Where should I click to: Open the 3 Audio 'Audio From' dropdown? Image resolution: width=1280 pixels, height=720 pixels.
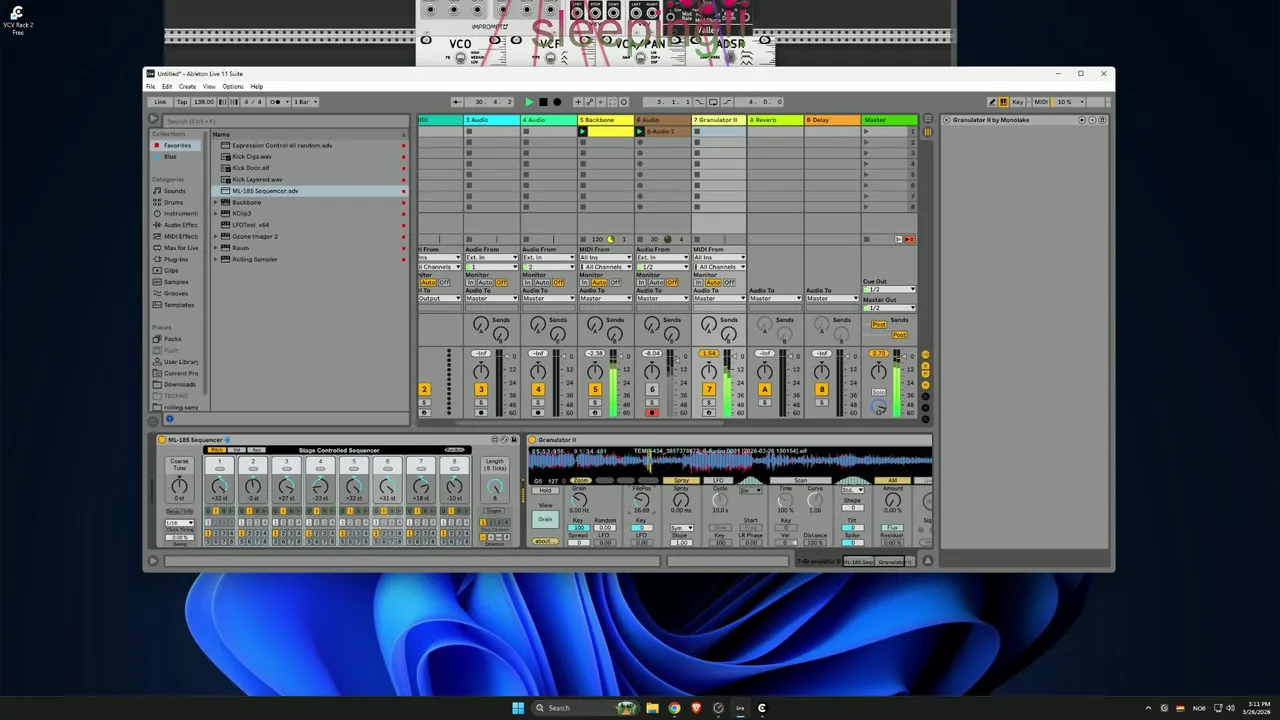pyautogui.click(x=491, y=258)
